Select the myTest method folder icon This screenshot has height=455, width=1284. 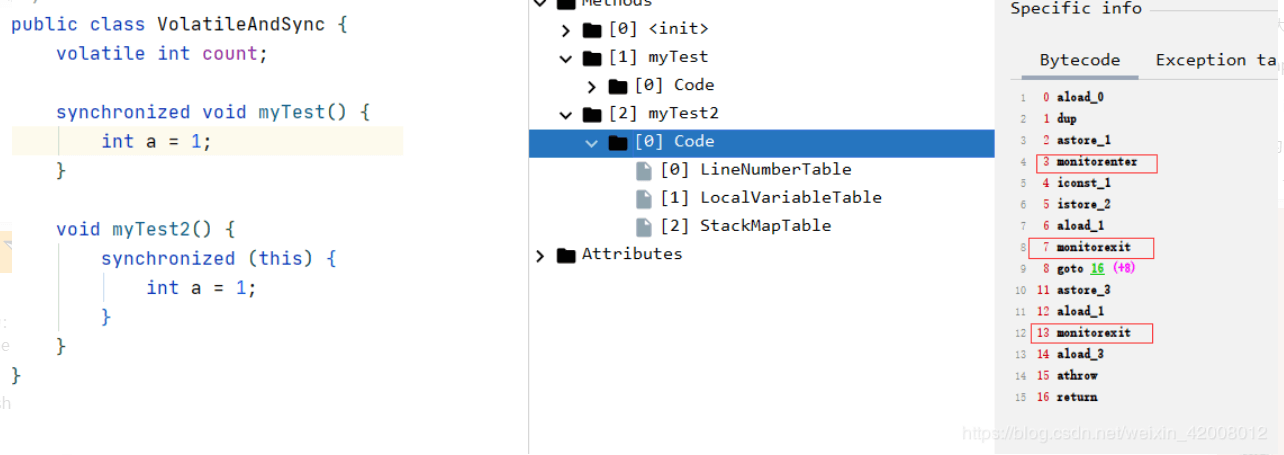(x=592, y=57)
